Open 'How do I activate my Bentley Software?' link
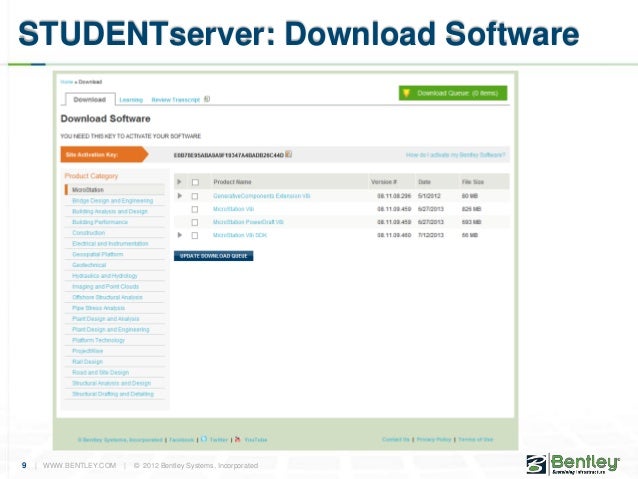 pos(455,155)
